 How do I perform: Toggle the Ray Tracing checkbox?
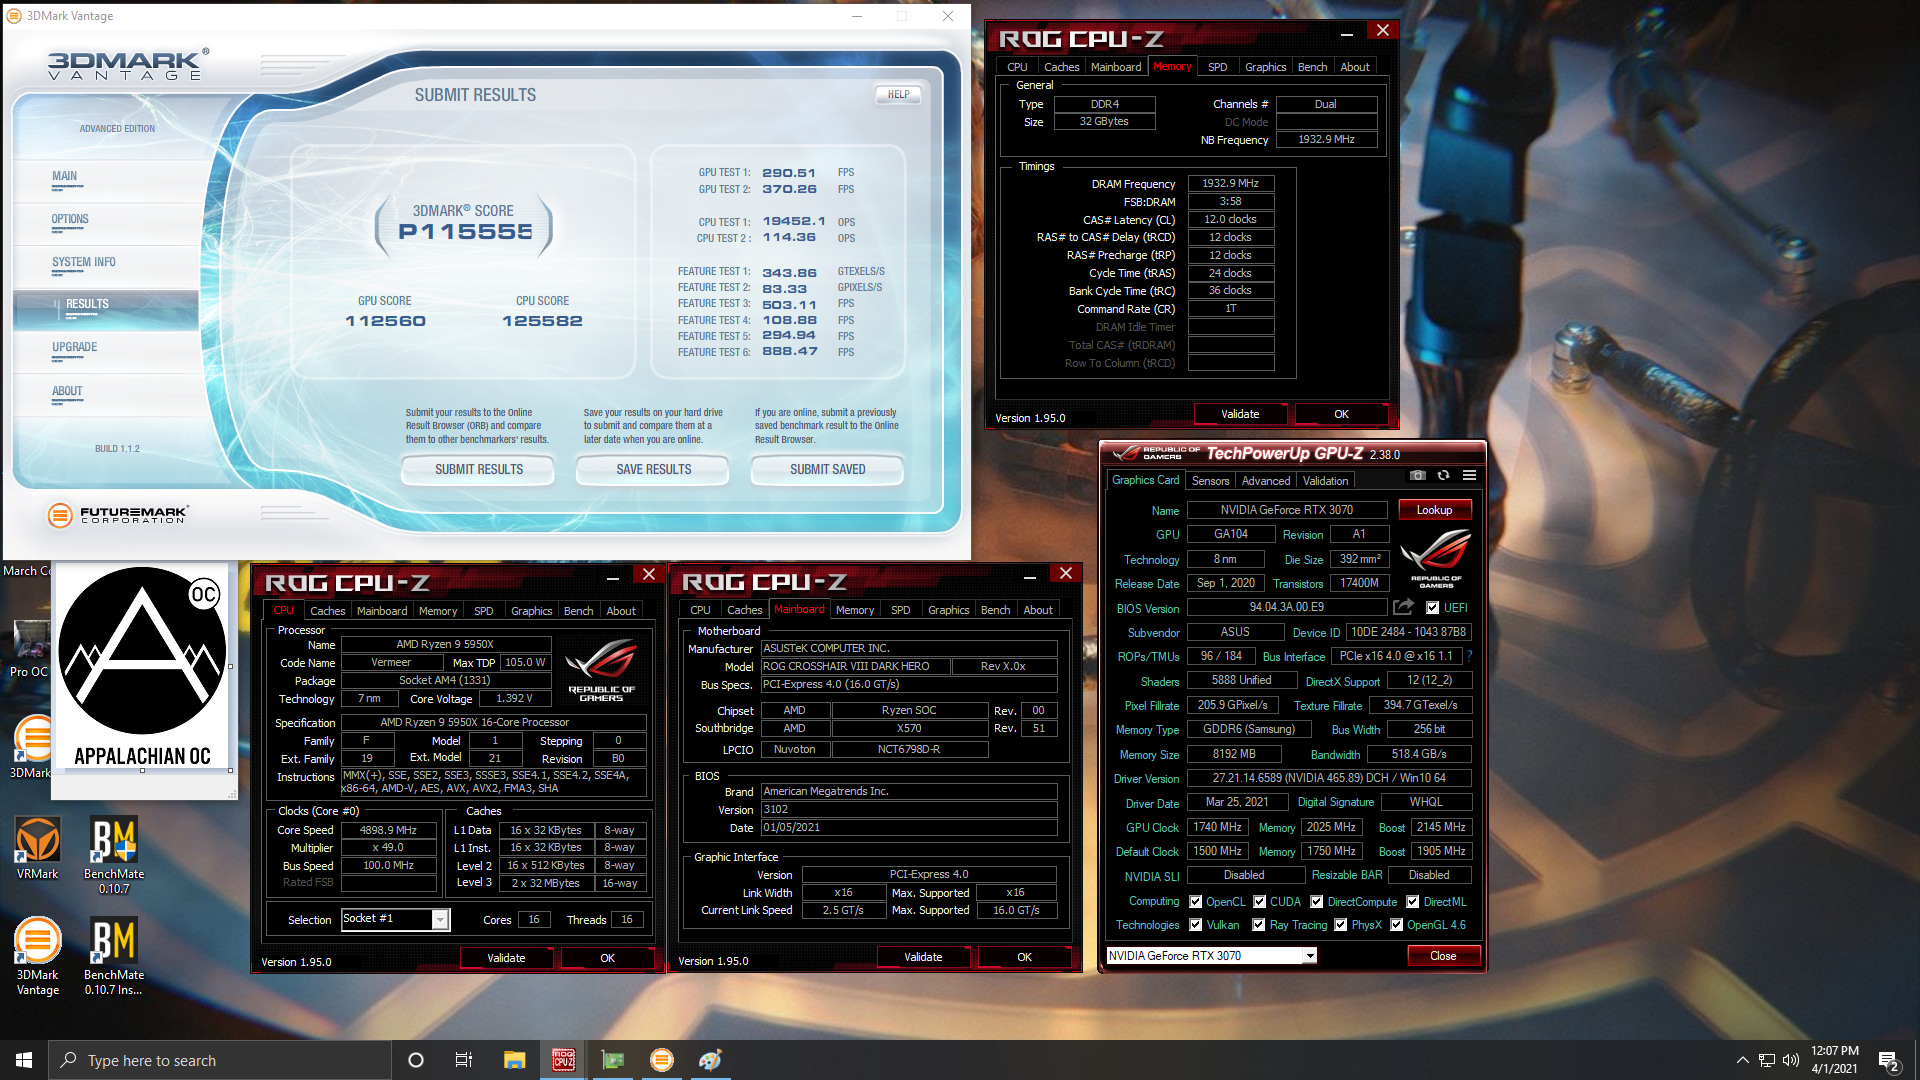tap(1258, 924)
